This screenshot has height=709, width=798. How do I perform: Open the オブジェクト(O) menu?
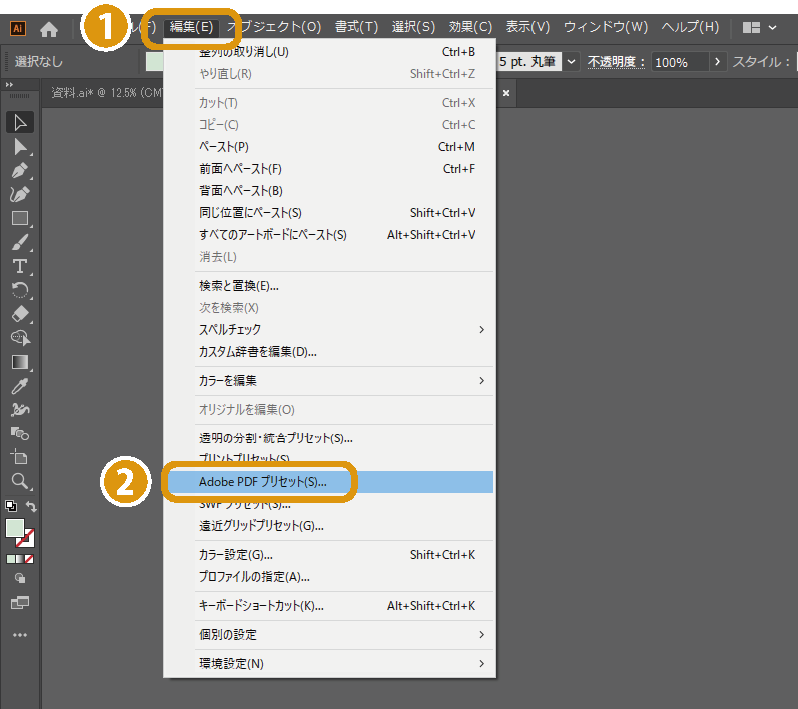click(x=274, y=27)
